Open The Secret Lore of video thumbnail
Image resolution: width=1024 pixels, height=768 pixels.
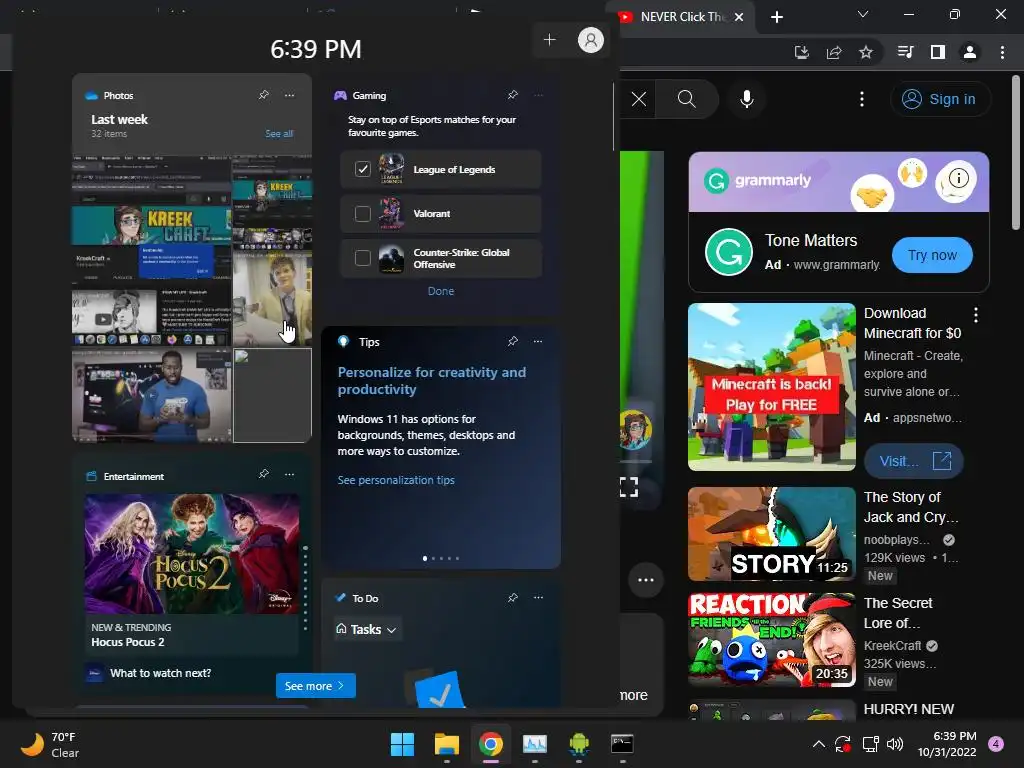[771, 640]
